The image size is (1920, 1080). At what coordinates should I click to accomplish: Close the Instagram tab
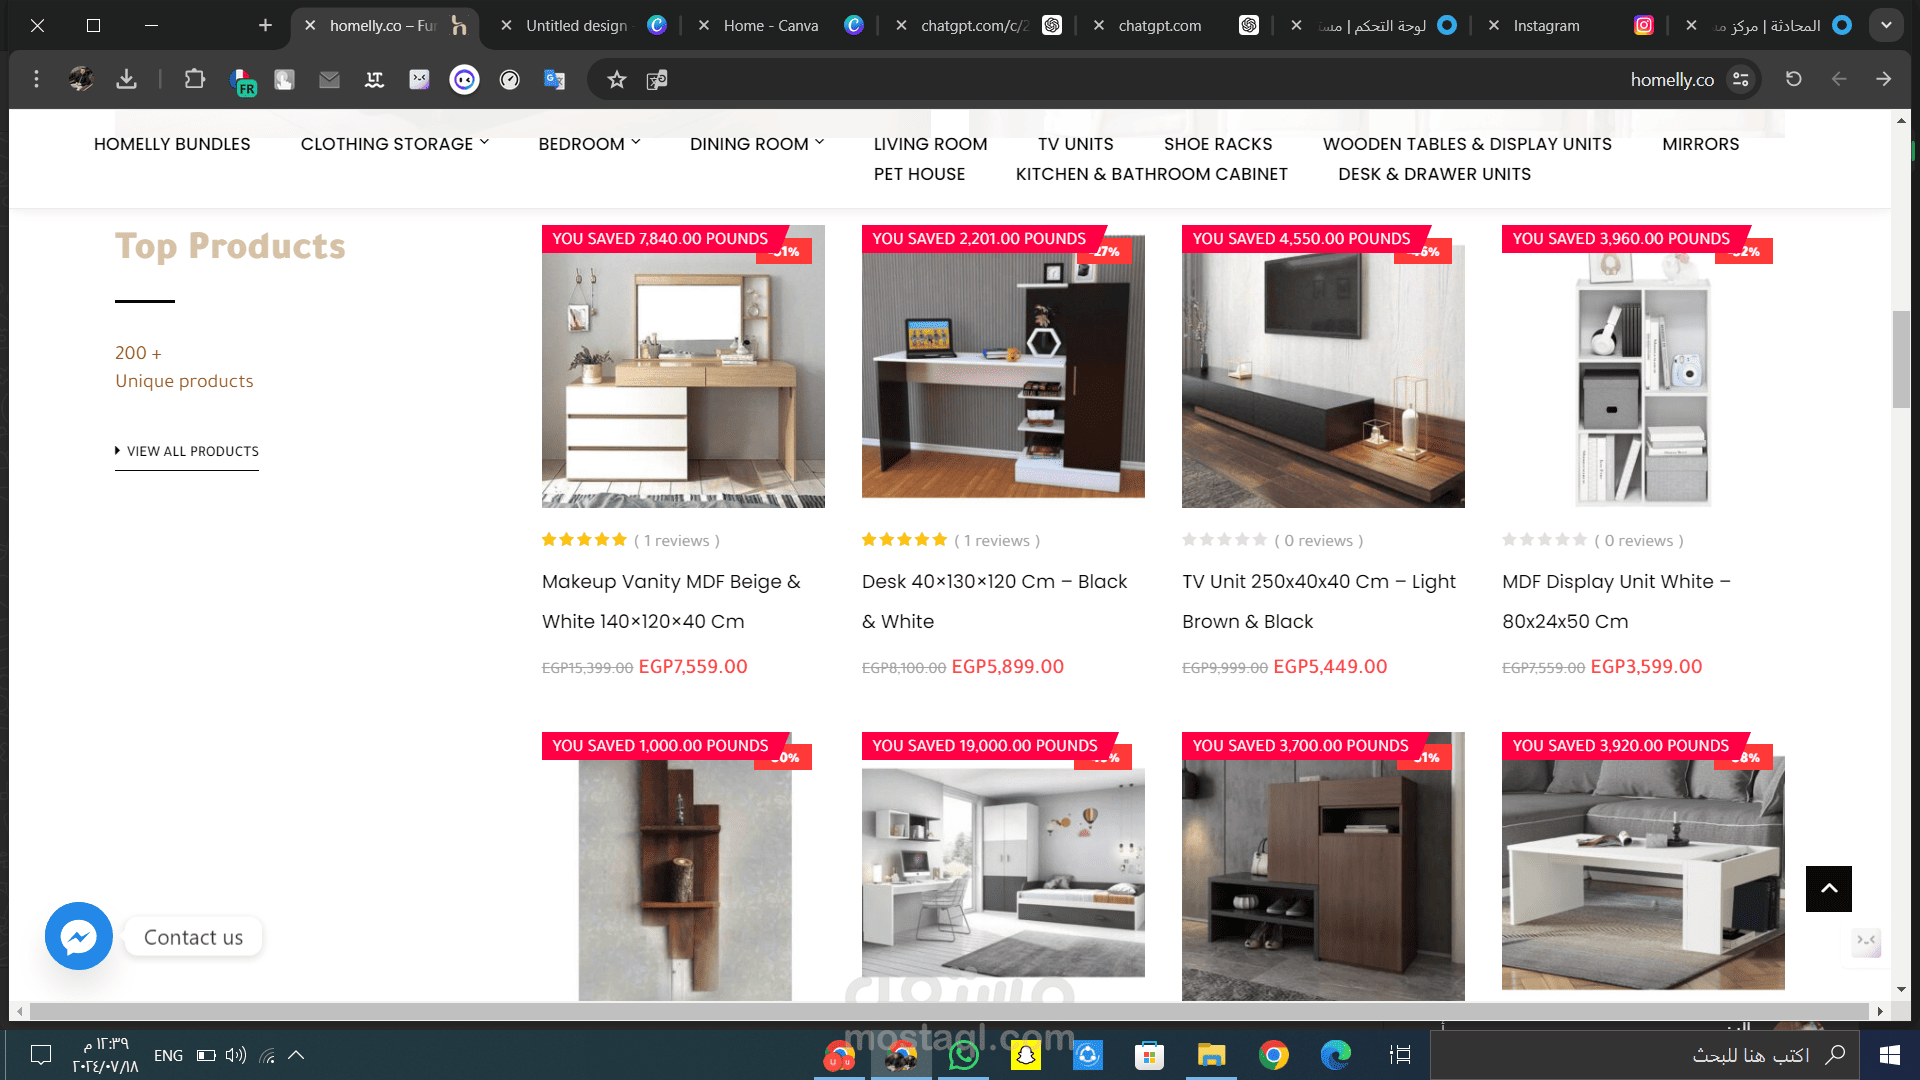pyautogui.click(x=1494, y=25)
